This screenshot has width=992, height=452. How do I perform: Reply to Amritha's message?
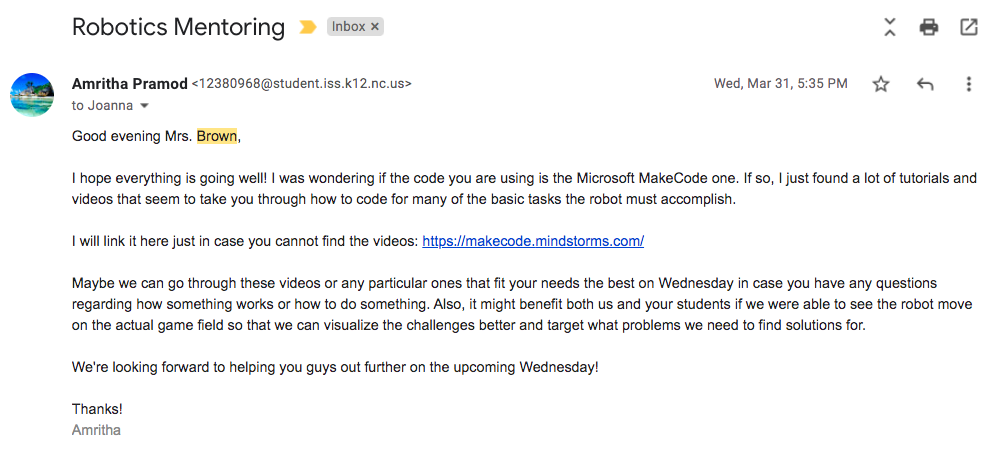click(925, 84)
